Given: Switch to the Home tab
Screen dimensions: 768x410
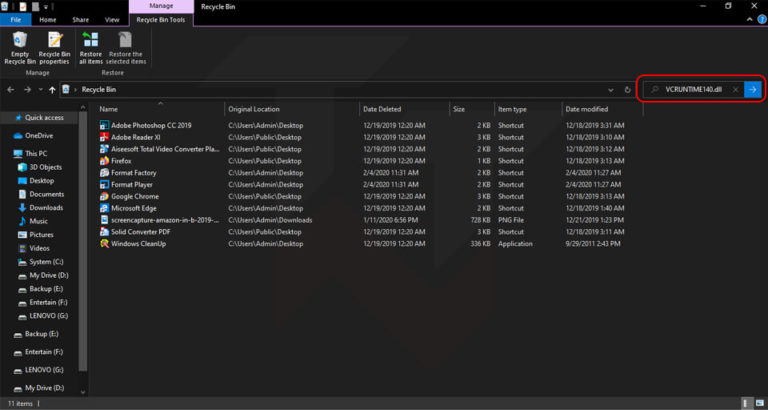Looking at the screenshot, I should tap(48, 20).
